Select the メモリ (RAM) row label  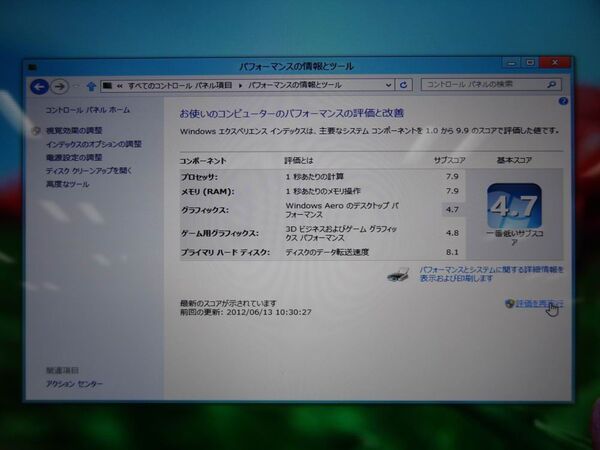click(x=207, y=191)
